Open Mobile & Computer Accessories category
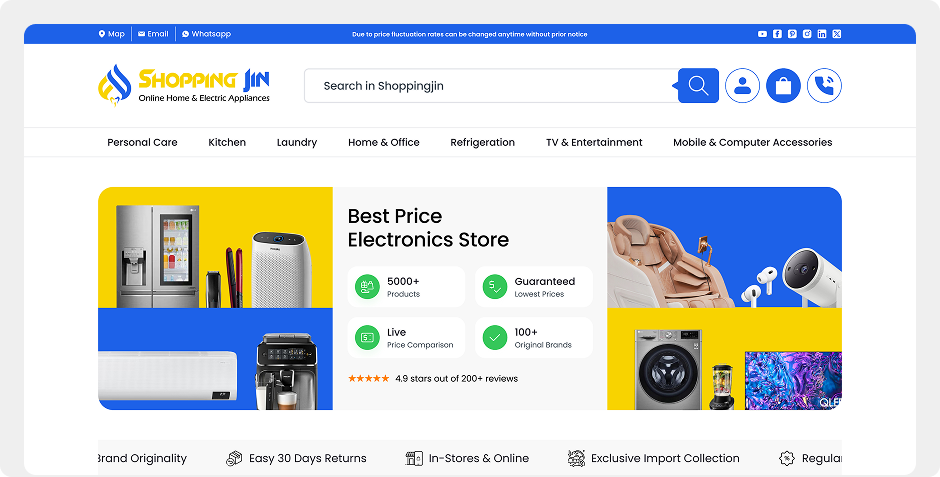The width and height of the screenshot is (940, 477). [x=752, y=142]
